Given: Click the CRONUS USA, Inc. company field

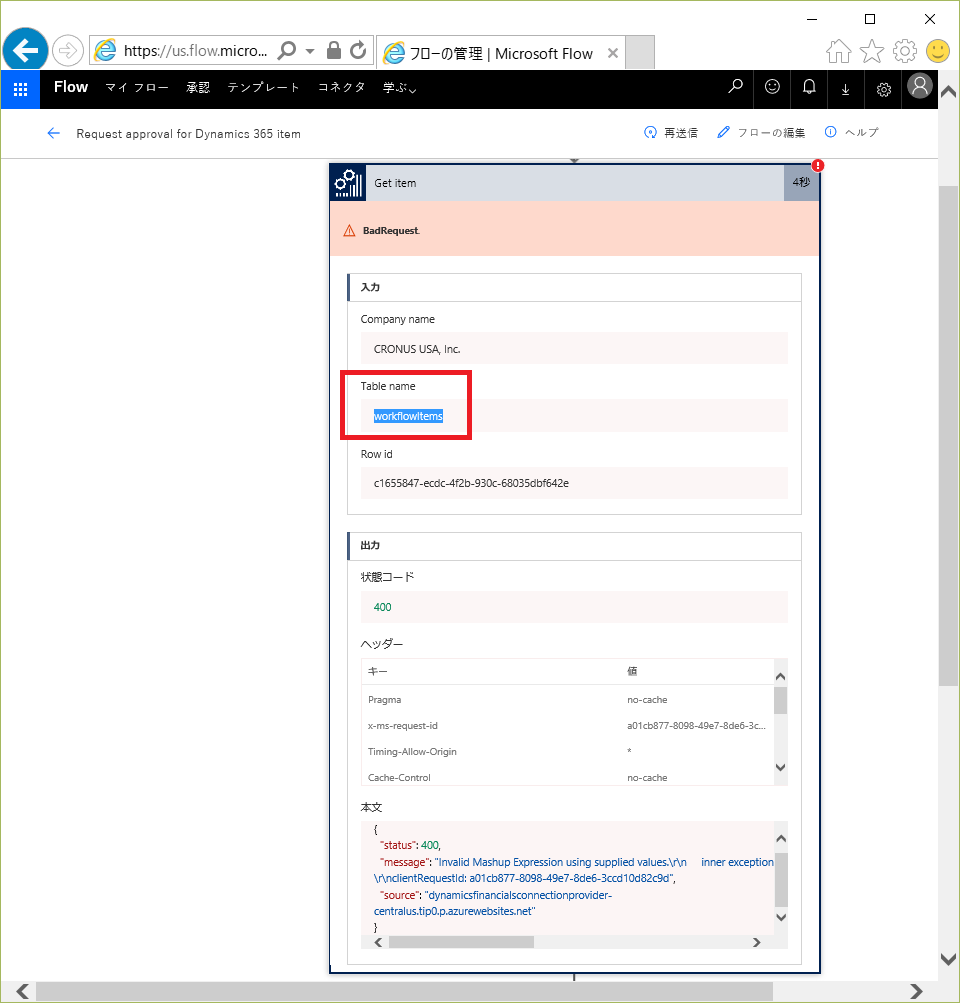Looking at the screenshot, I should 574,349.
